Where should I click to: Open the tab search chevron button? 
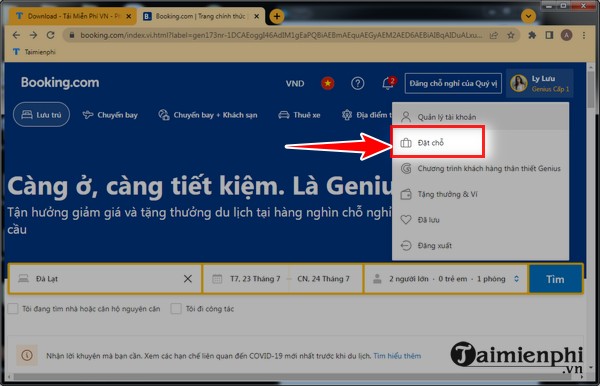coord(528,16)
